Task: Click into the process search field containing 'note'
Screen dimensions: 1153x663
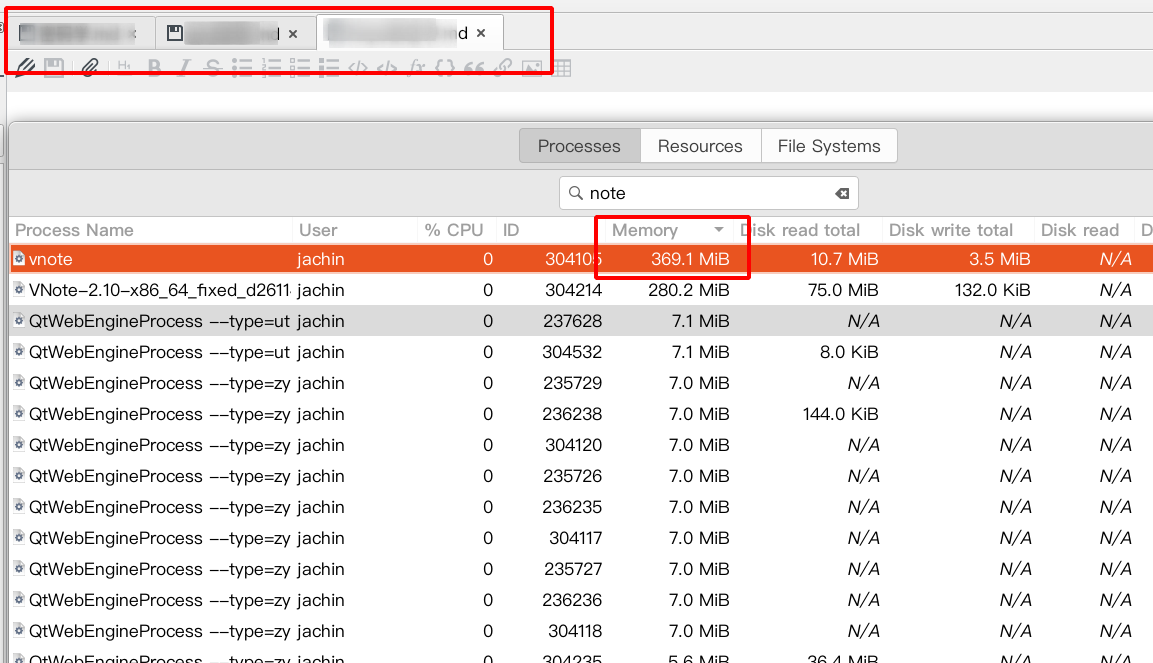Action: [708, 193]
